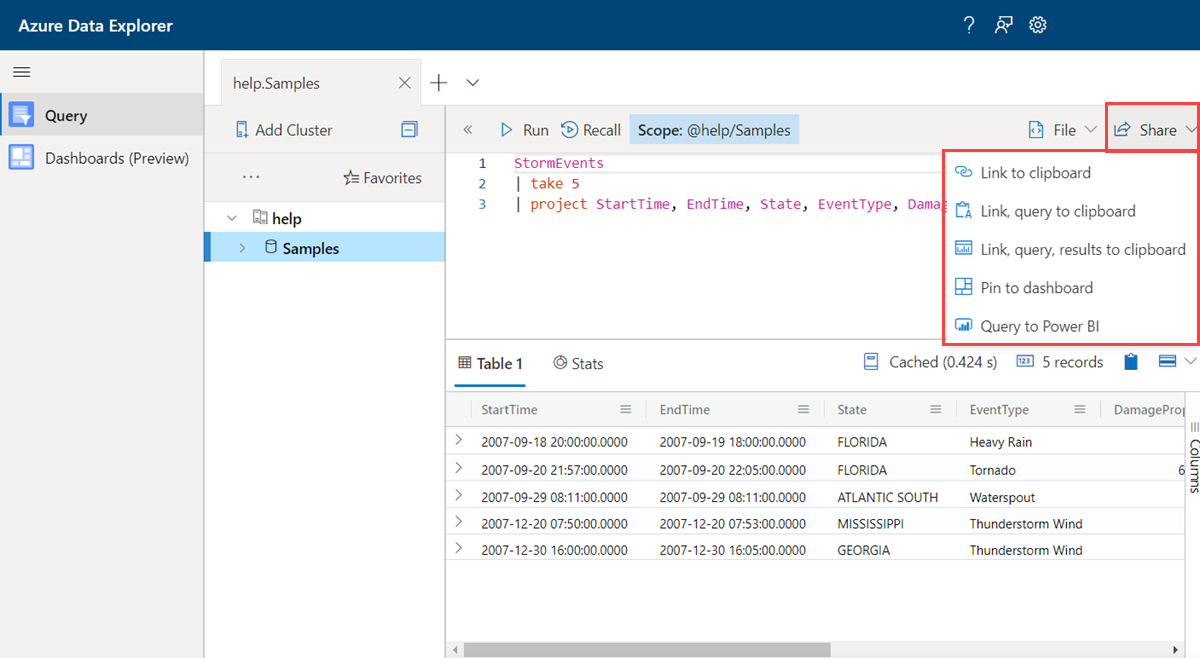Open the chevron next to the new tab button
Viewport: 1200px width, 658px height.
coord(472,83)
